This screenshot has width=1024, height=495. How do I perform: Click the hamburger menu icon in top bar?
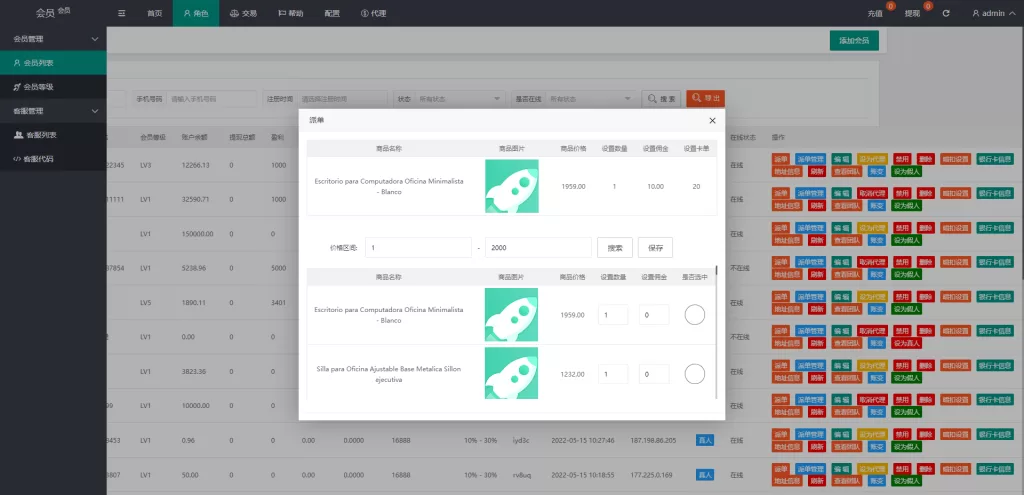click(121, 13)
